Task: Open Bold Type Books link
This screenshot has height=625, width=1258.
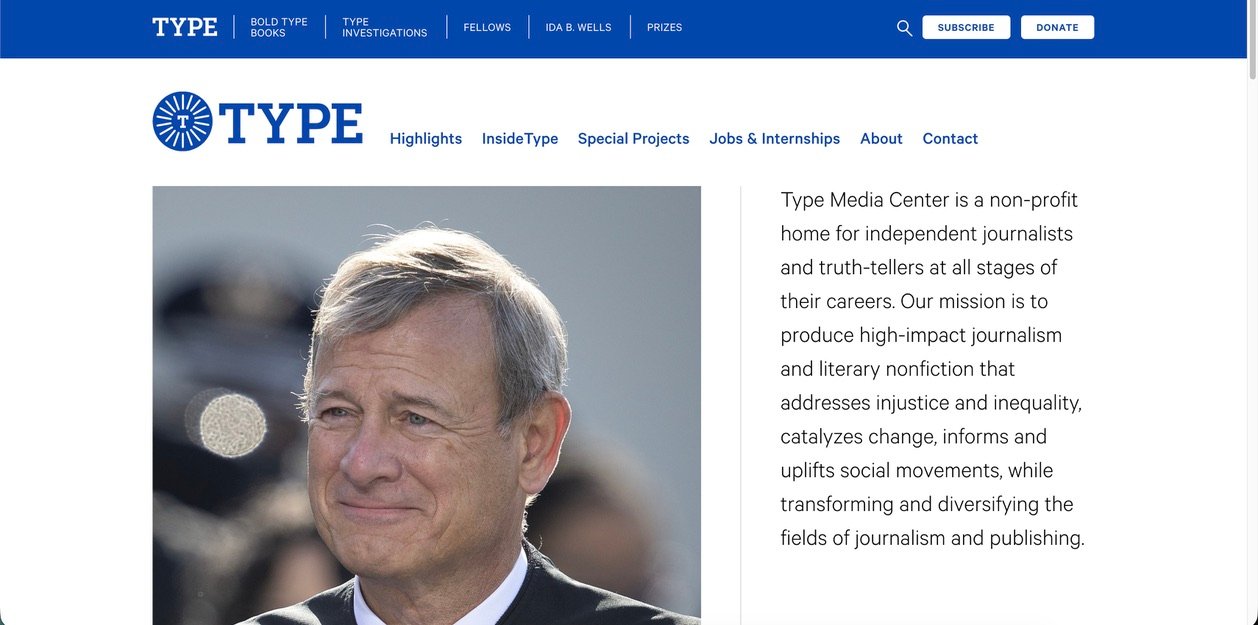Action: point(279,26)
